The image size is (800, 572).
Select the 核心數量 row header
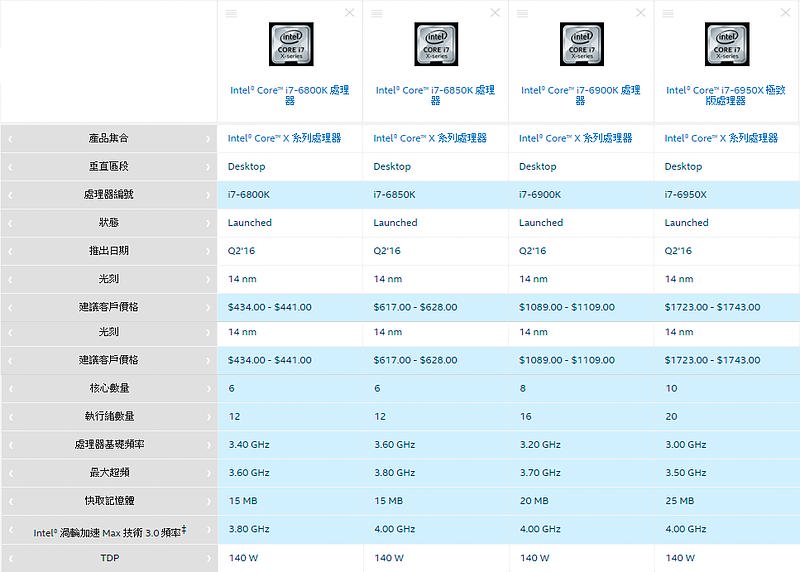click(109, 388)
